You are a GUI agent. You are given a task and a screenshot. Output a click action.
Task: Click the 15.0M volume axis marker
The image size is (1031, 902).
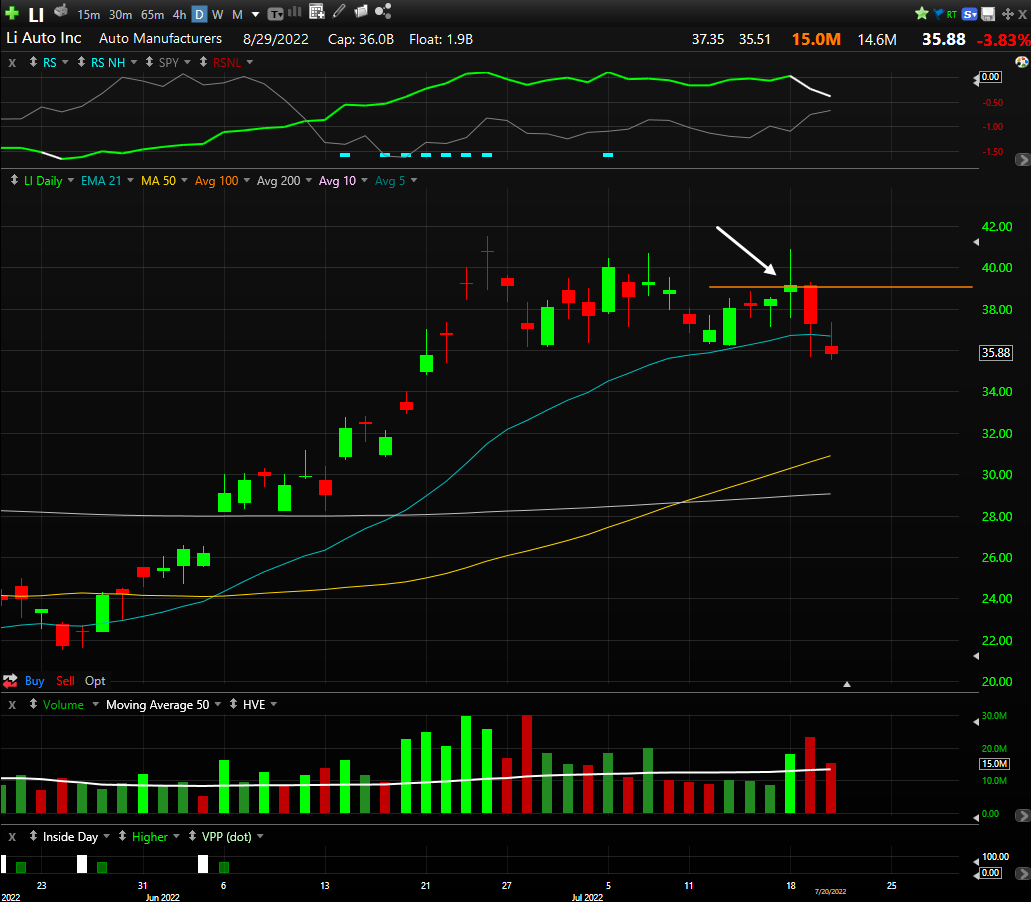pos(994,764)
